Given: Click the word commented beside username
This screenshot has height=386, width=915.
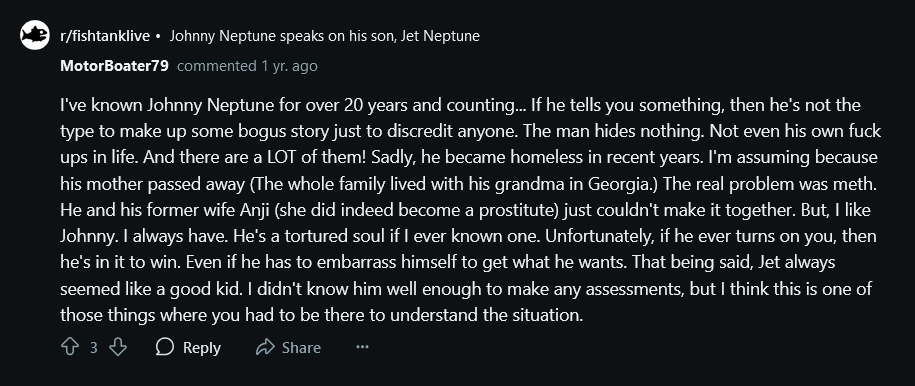Looking at the screenshot, I should coord(216,66).
